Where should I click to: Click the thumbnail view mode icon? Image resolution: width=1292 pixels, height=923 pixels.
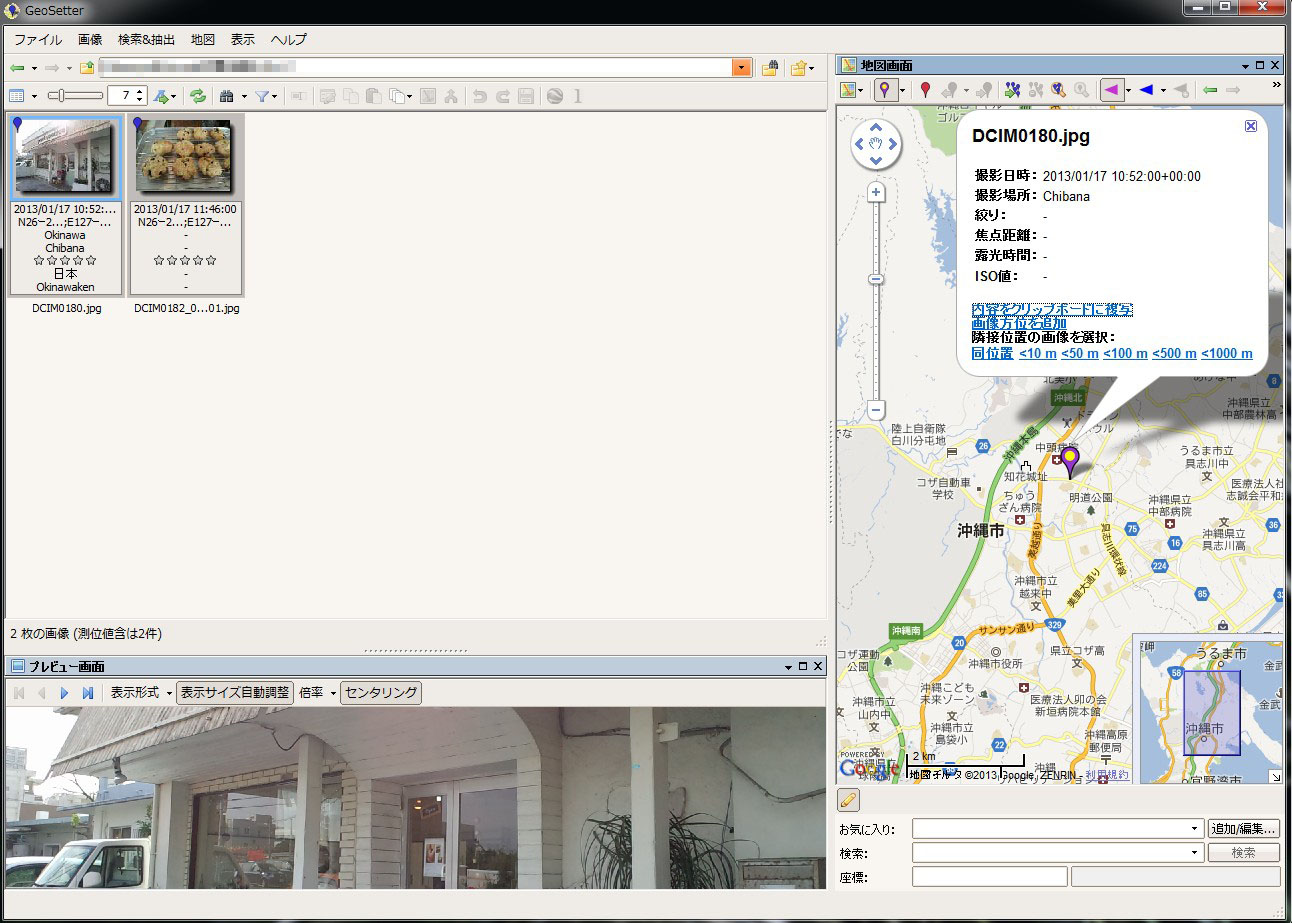17,96
